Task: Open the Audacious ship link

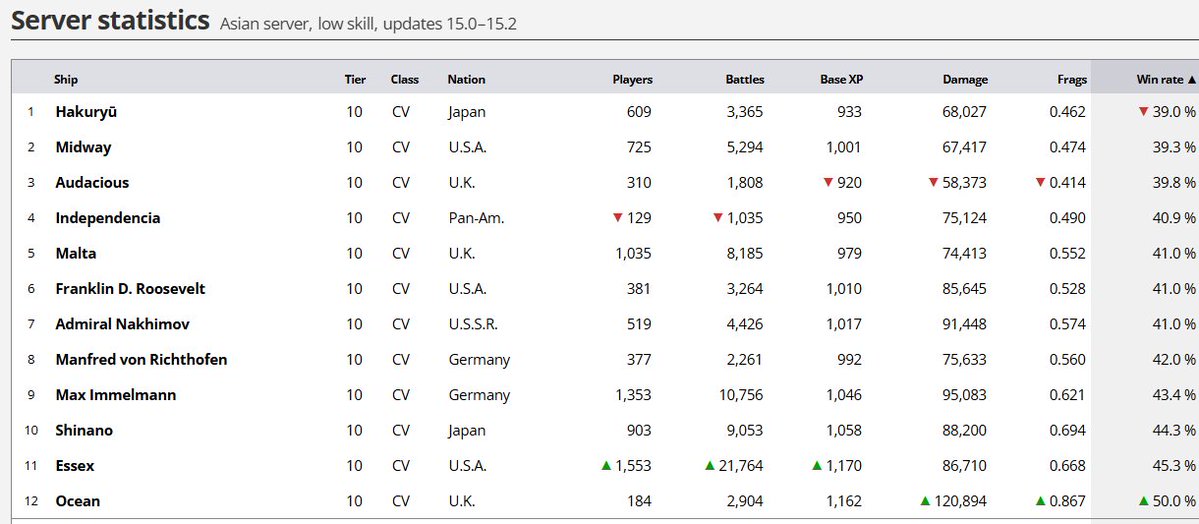Action: pyautogui.click(x=92, y=182)
